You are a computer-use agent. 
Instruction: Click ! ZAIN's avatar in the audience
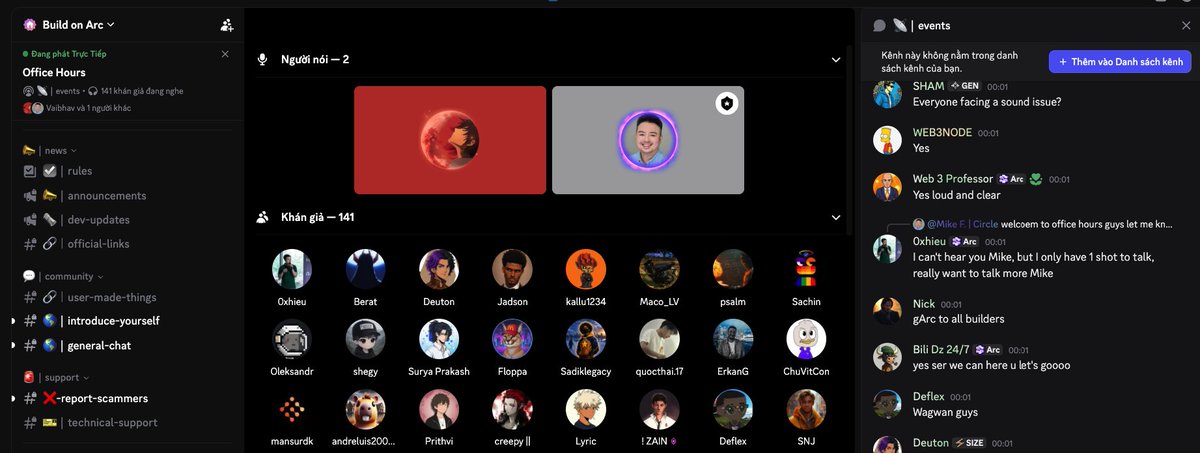tap(659, 409)
